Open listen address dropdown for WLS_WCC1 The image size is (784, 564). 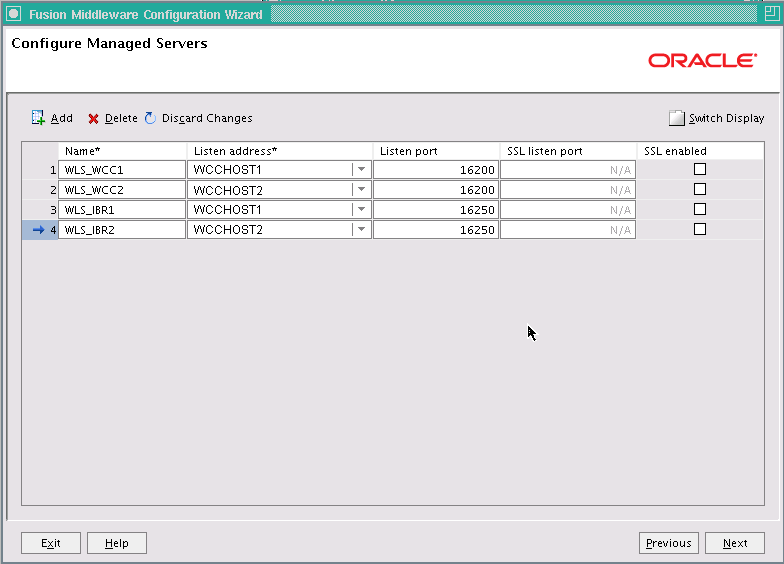pos(361,170)
